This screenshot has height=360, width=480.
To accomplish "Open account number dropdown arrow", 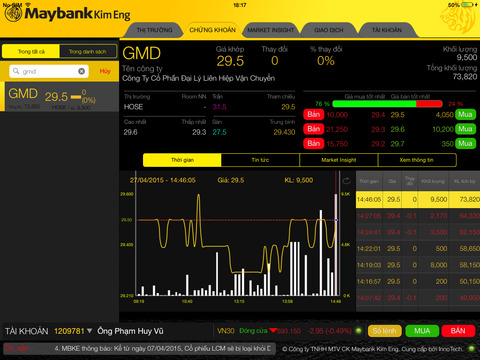I will (89, 331).
